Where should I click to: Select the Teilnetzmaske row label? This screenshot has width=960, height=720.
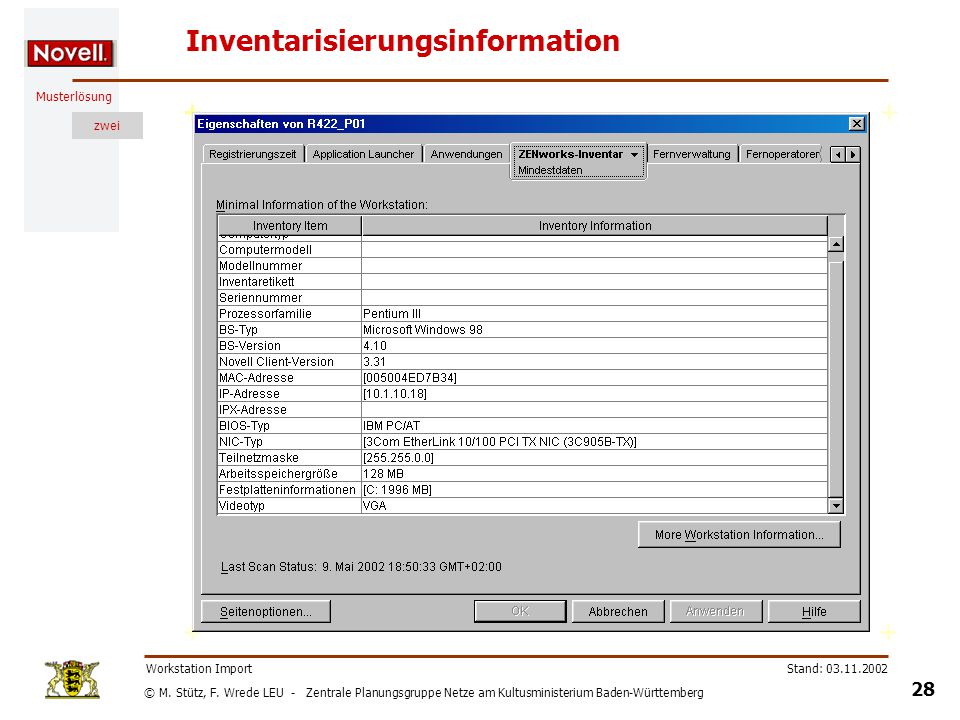[259, 457]
